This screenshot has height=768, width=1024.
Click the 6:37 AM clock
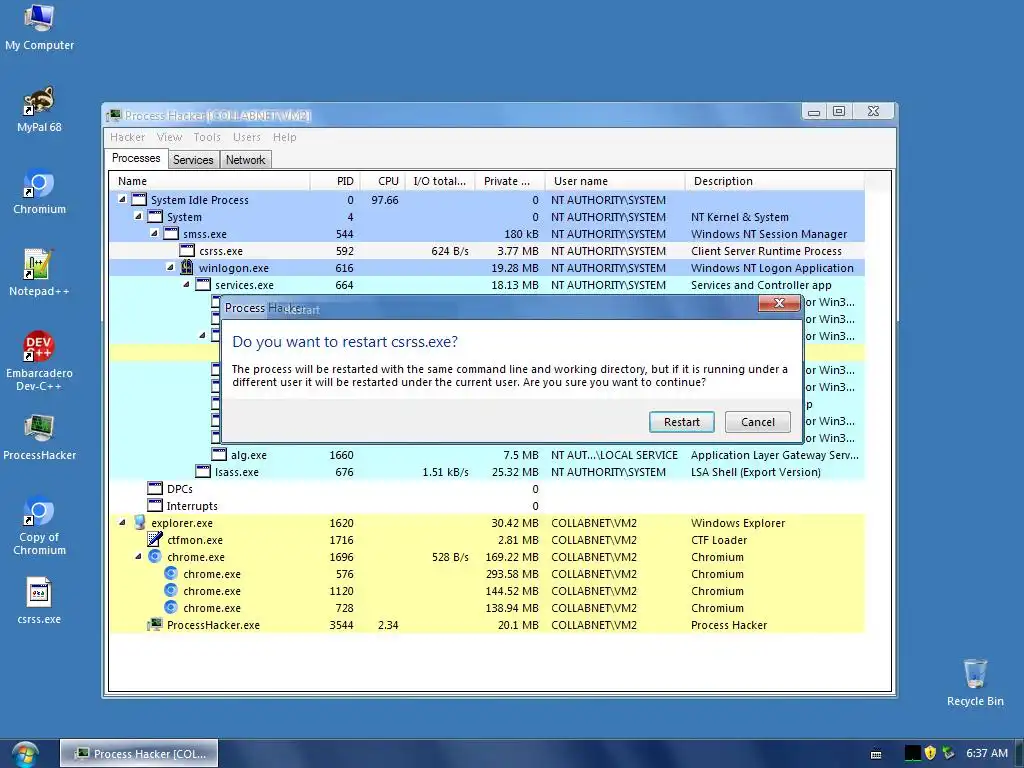point(987,753)
